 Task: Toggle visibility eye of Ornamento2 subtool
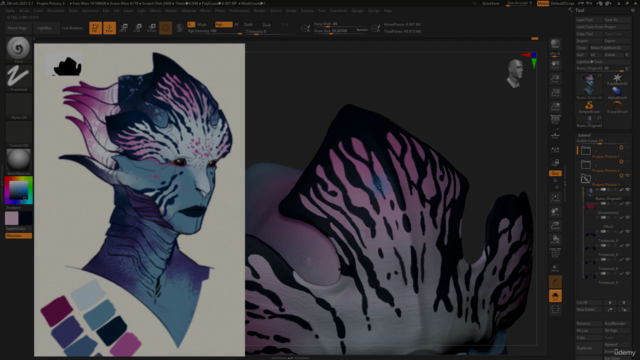coord(628,204)
